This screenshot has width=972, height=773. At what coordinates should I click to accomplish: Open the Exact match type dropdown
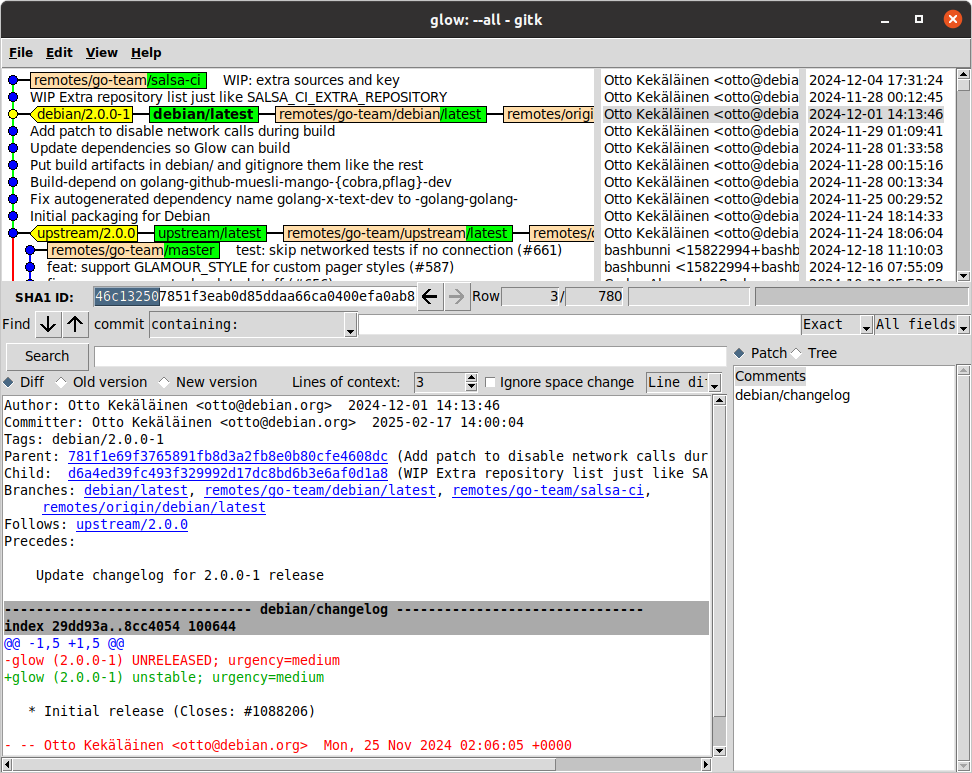point(837,325)
